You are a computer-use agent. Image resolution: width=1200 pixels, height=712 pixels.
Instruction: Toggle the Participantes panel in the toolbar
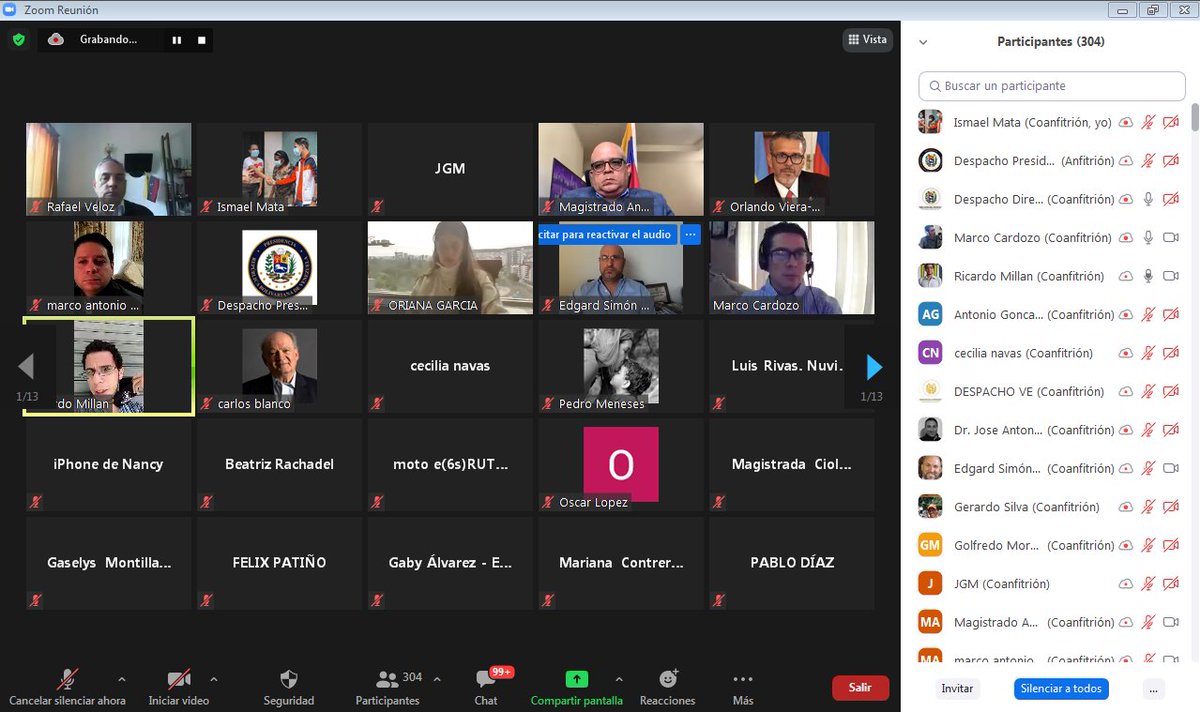click(388, 688)
